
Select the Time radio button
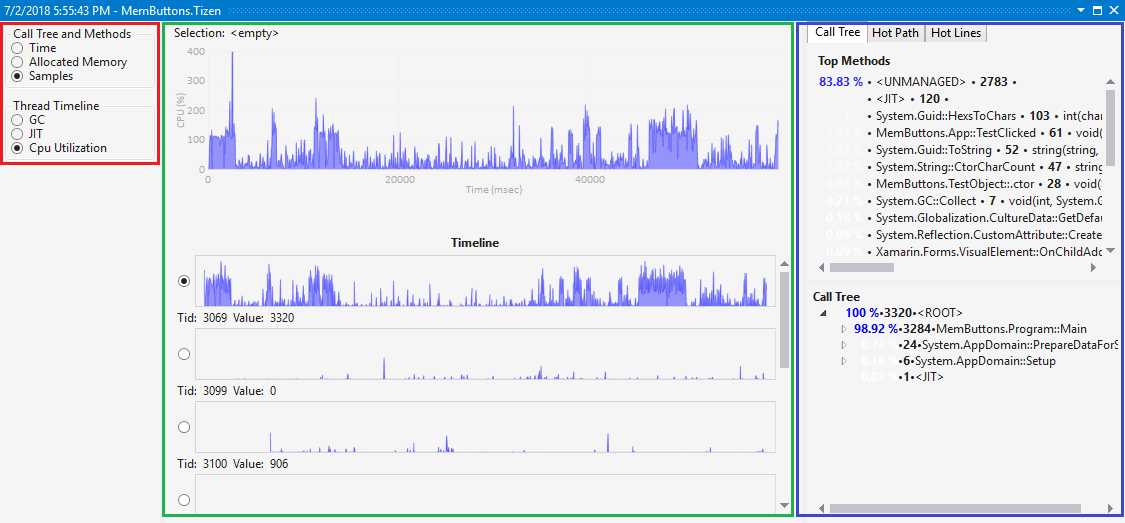pos(17,48)
